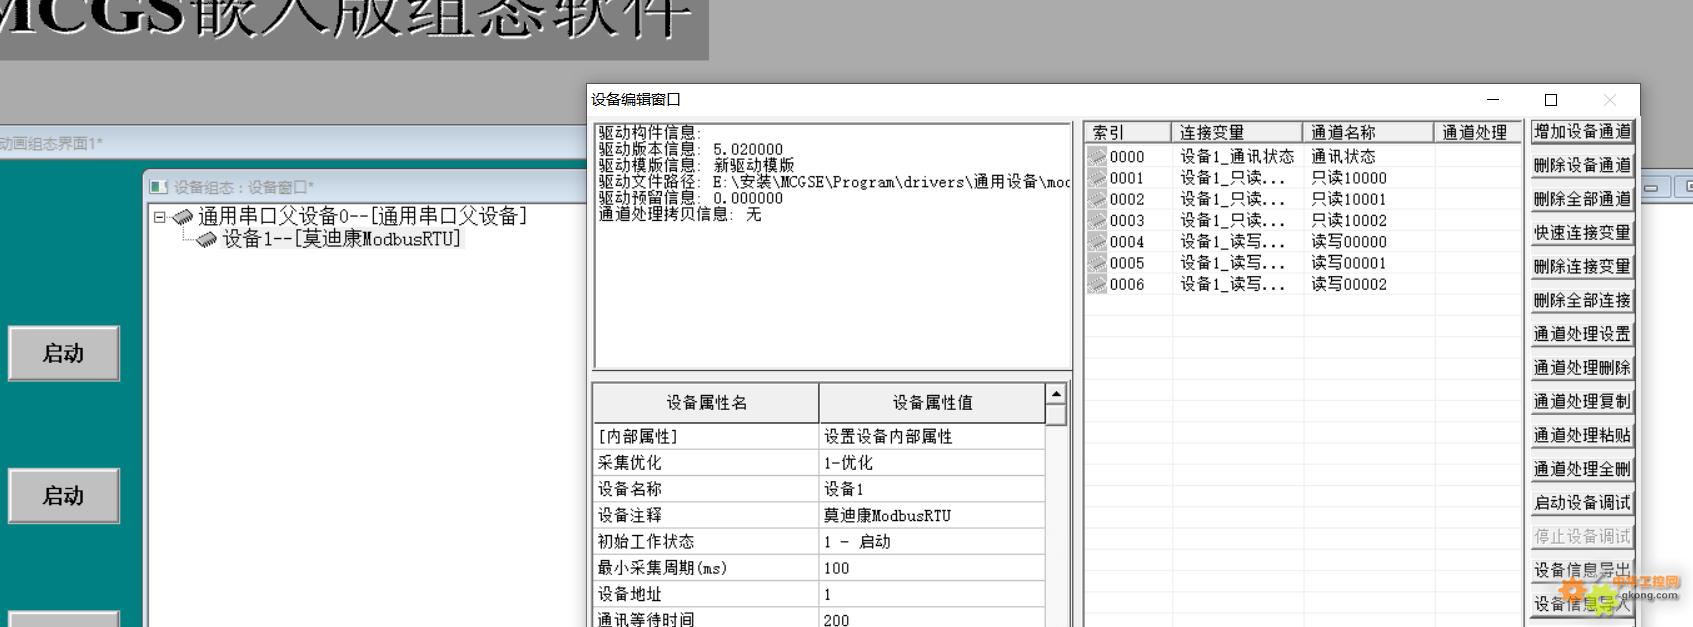Click 通道处理复制 button
Viewport: 1693px width, 627px height.
point(1582,401)
